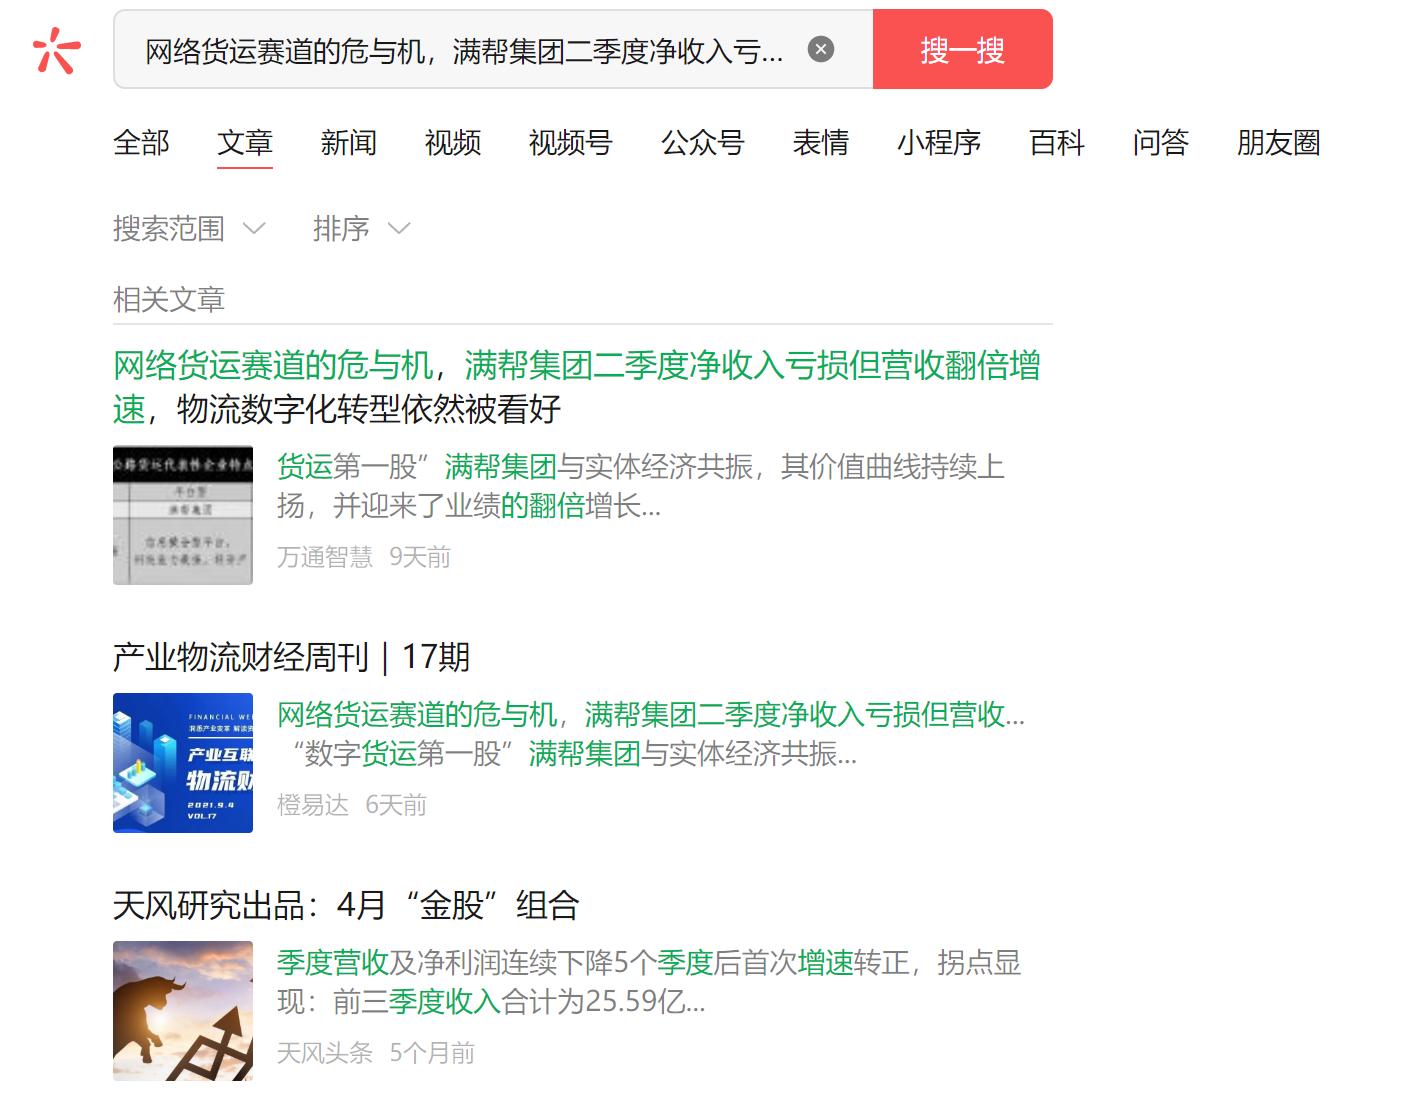This screenshot has height=1103, width=1409.
Task: Open article titled 网络货运赛道的危与机
Action: click(x=577, y=387)
